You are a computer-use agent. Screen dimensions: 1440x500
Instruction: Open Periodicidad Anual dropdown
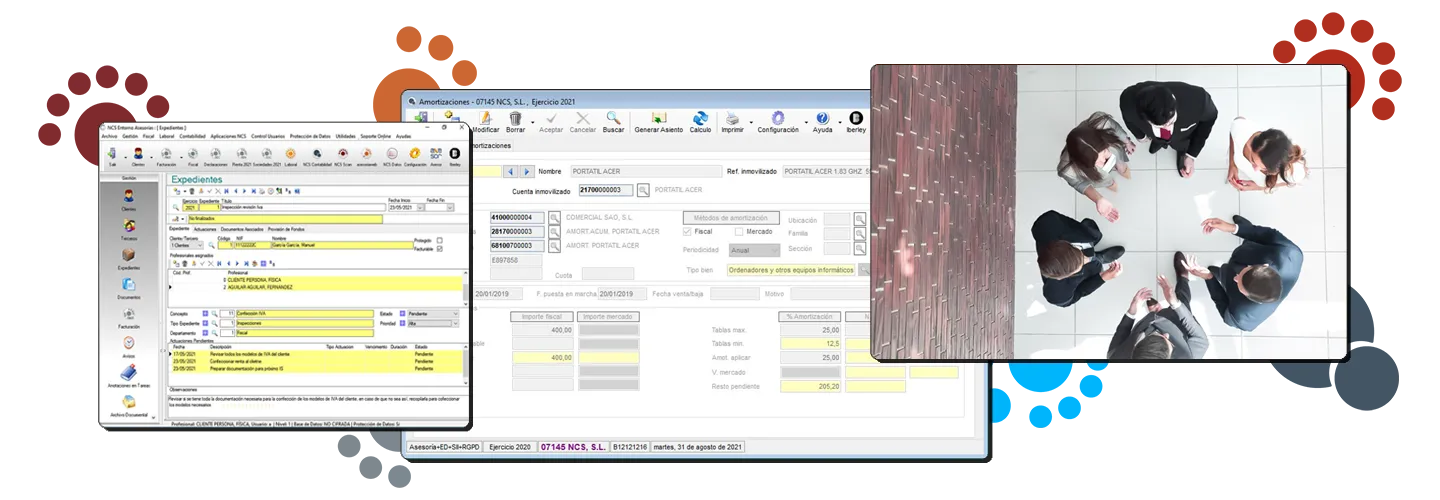tap(755, 250)
